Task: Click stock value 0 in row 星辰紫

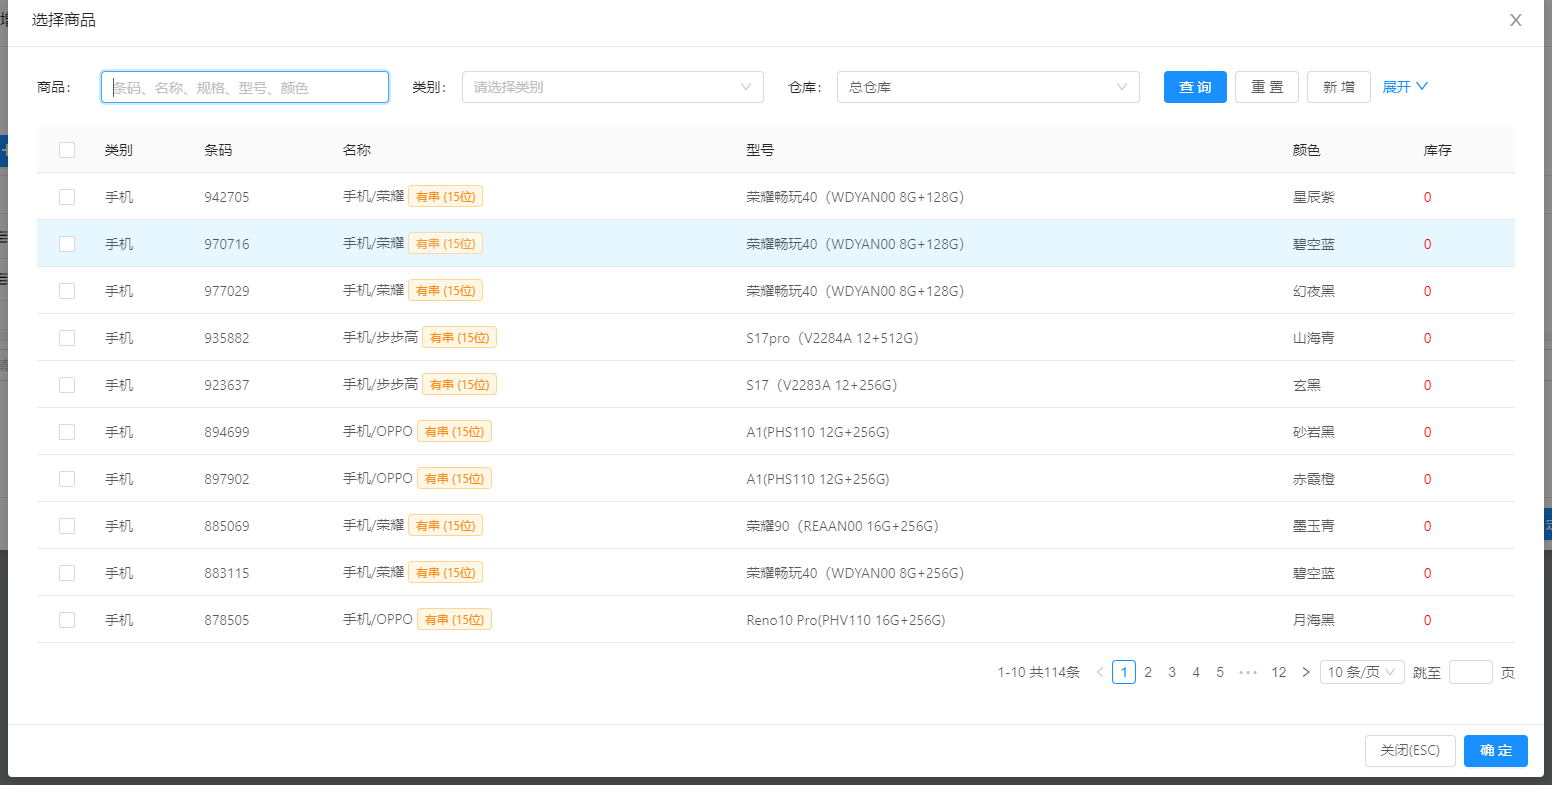Action: (x=1427, y=197)
